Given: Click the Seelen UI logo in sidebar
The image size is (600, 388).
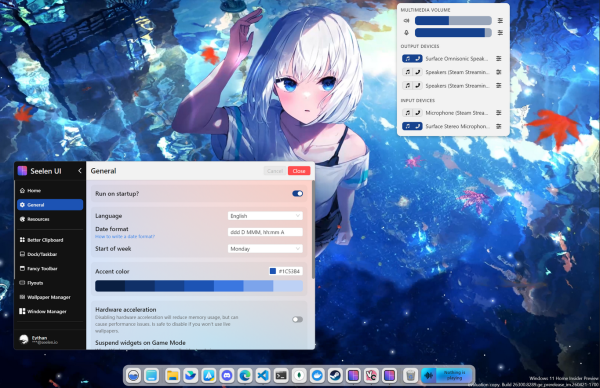Looking at the screenshot, I should [23, 171].
